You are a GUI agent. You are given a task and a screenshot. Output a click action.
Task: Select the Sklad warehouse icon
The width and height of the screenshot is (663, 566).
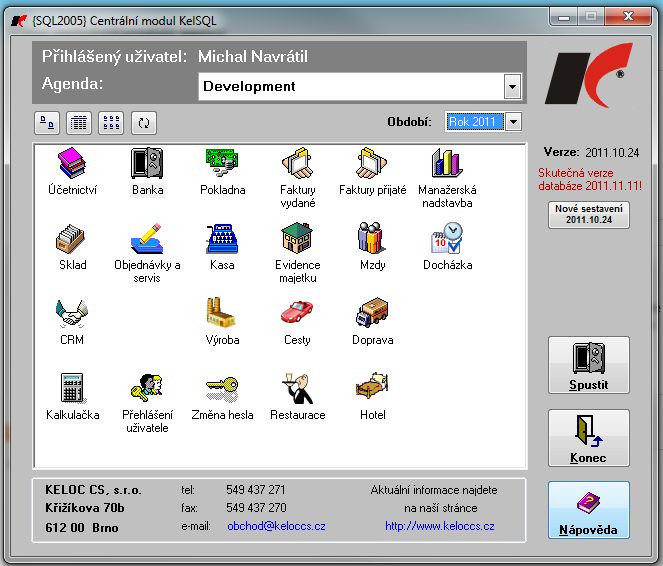[x=72, y=246]
